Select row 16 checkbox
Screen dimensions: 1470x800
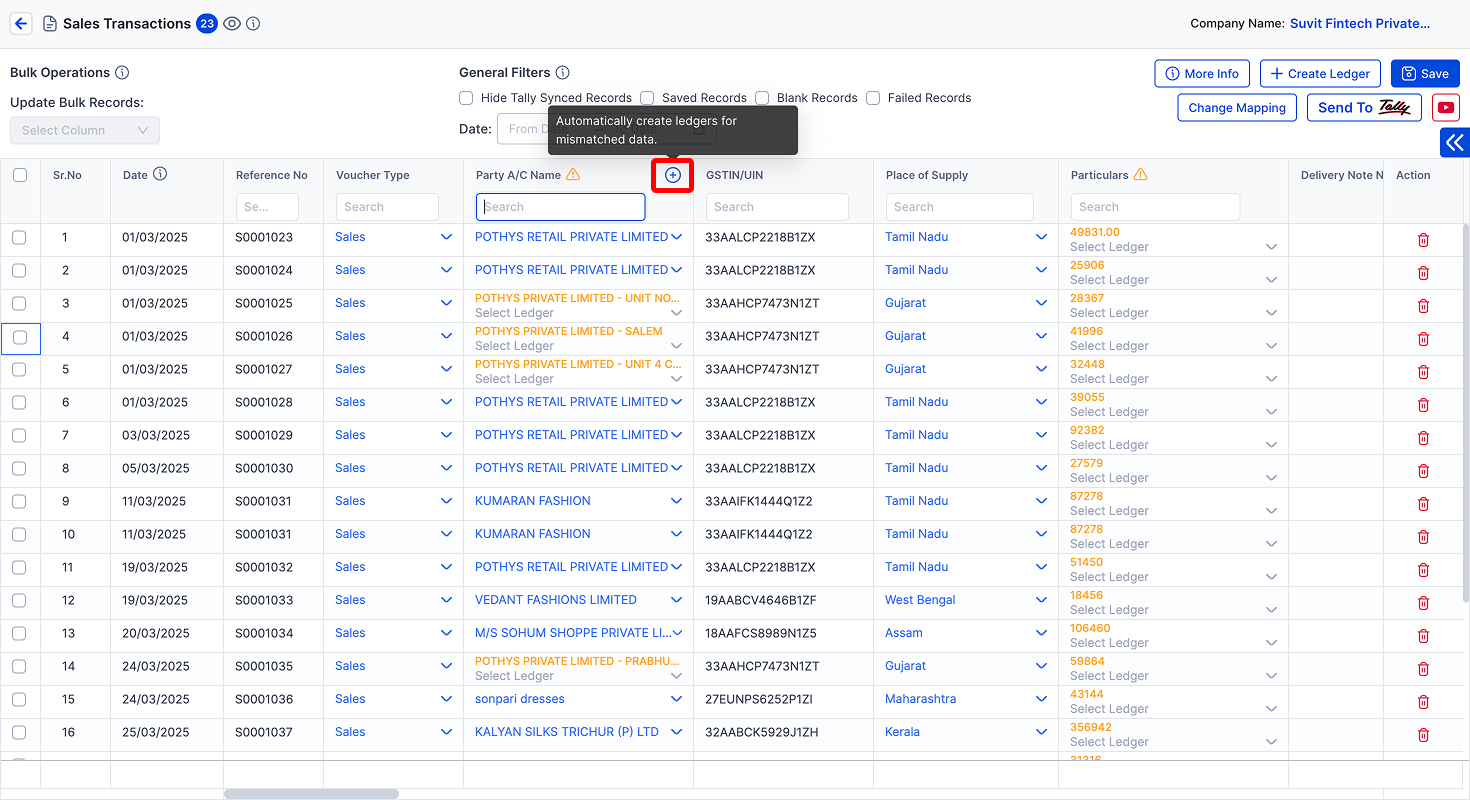pos(19,732)
